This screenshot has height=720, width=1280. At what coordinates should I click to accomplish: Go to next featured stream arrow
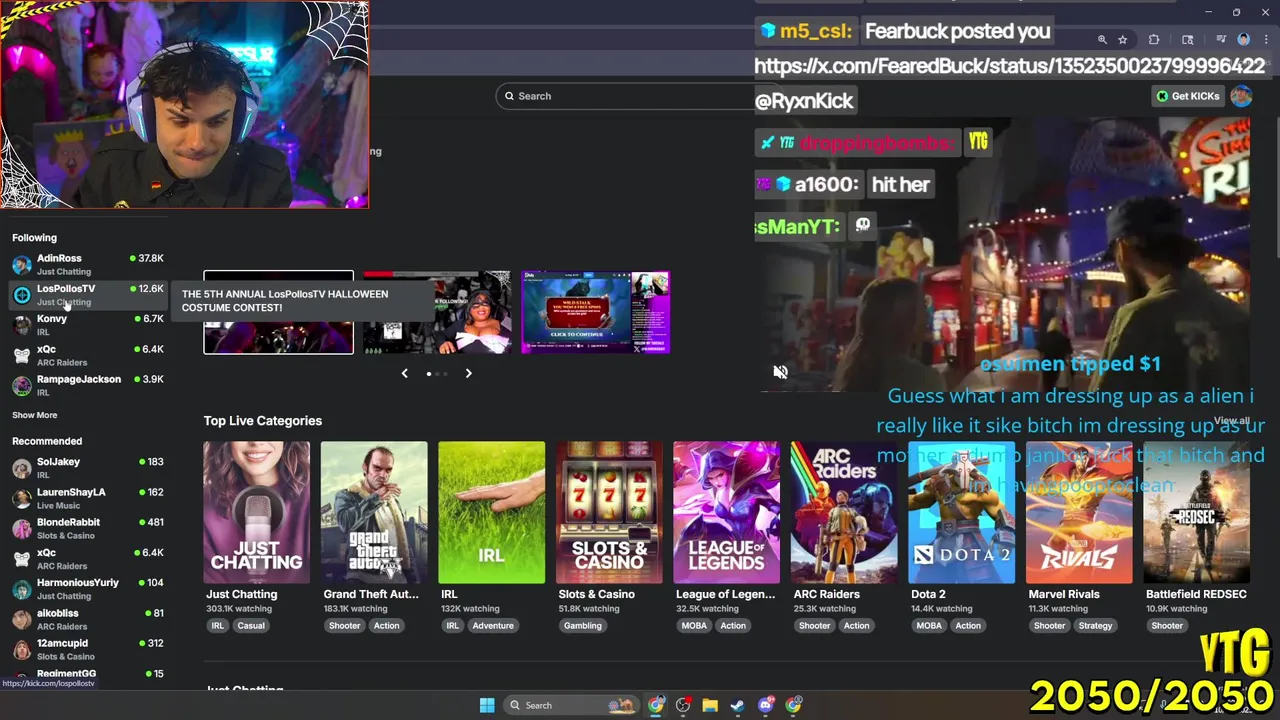coord(468,373)
